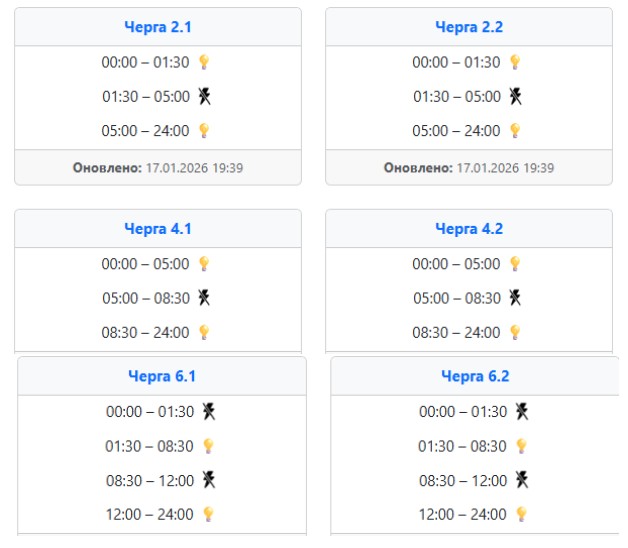Click the power-off icon beside 00:00 – 01:30 in Черга 6.1
Viewport: 628px width, 548px height.
[x=209, y=411]
